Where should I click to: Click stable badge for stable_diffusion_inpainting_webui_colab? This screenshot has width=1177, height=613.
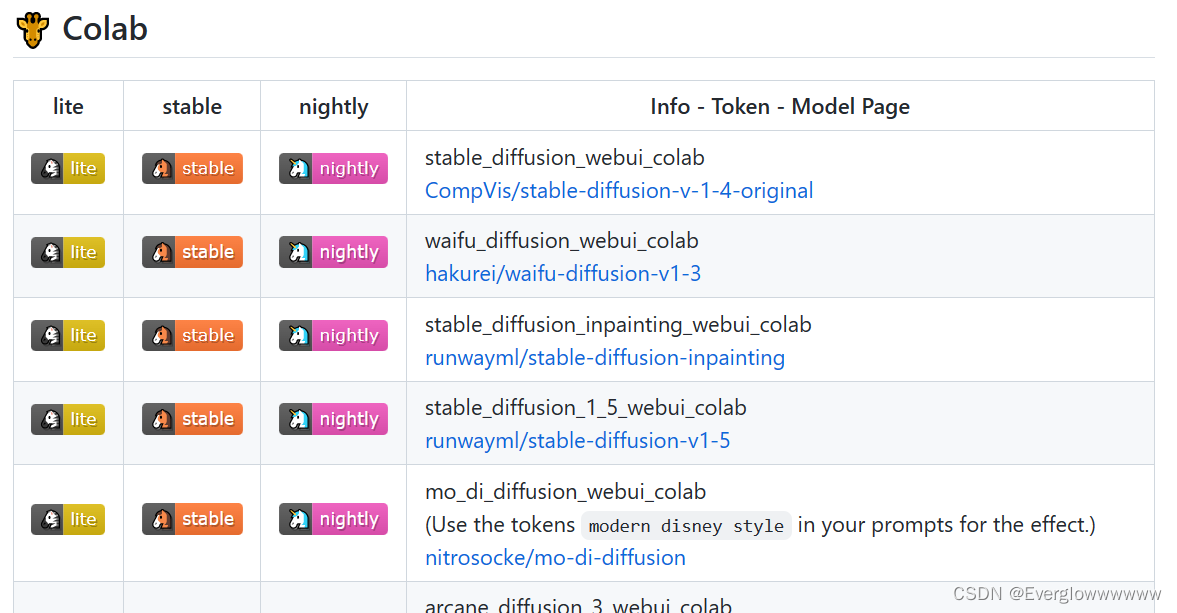coord(192,335)
